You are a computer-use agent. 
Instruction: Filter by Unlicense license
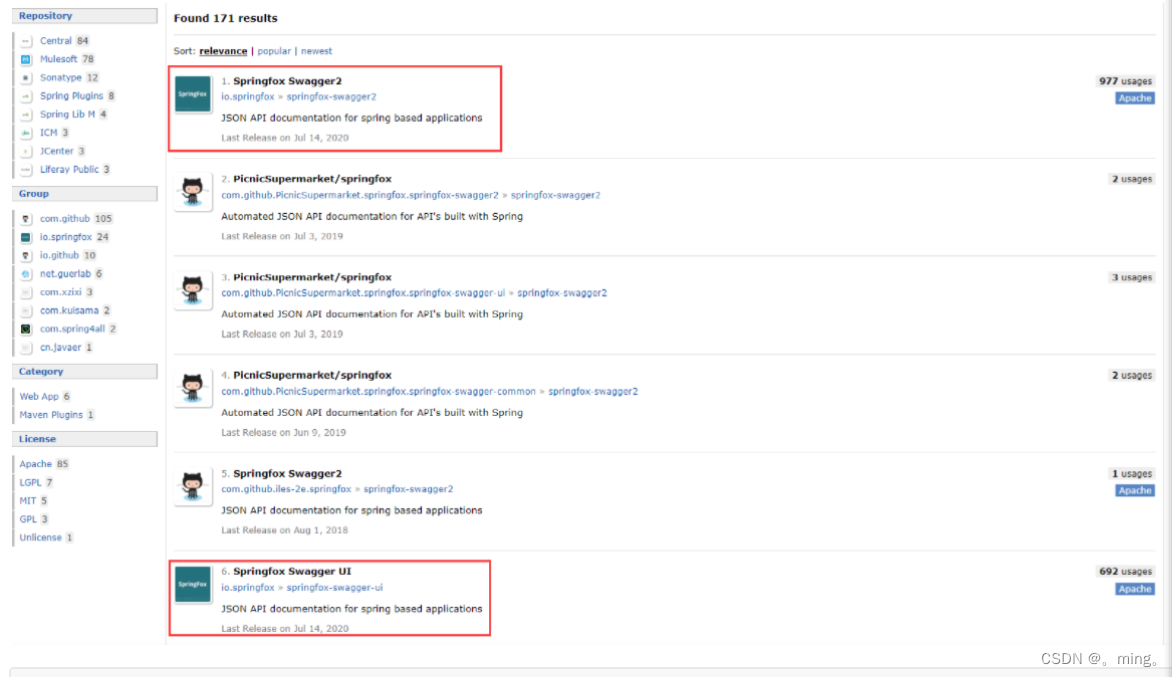tap(40, 538)
